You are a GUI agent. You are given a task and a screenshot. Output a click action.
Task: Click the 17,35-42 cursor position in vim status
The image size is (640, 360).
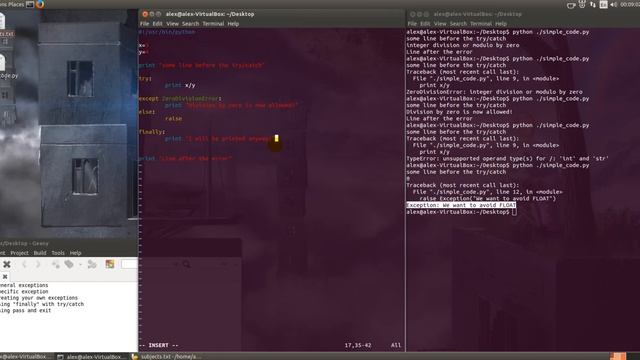pyautogui.click(x=358, y=345)
